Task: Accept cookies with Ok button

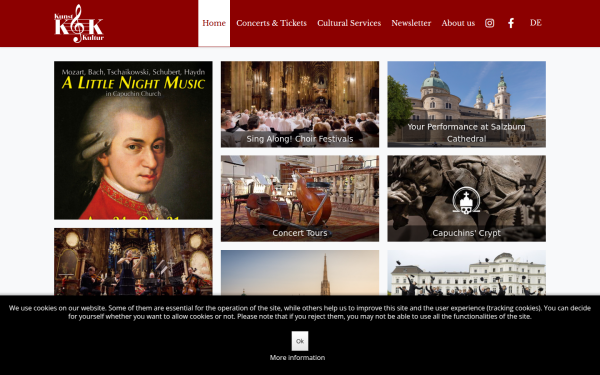Action: pos(300,341)
